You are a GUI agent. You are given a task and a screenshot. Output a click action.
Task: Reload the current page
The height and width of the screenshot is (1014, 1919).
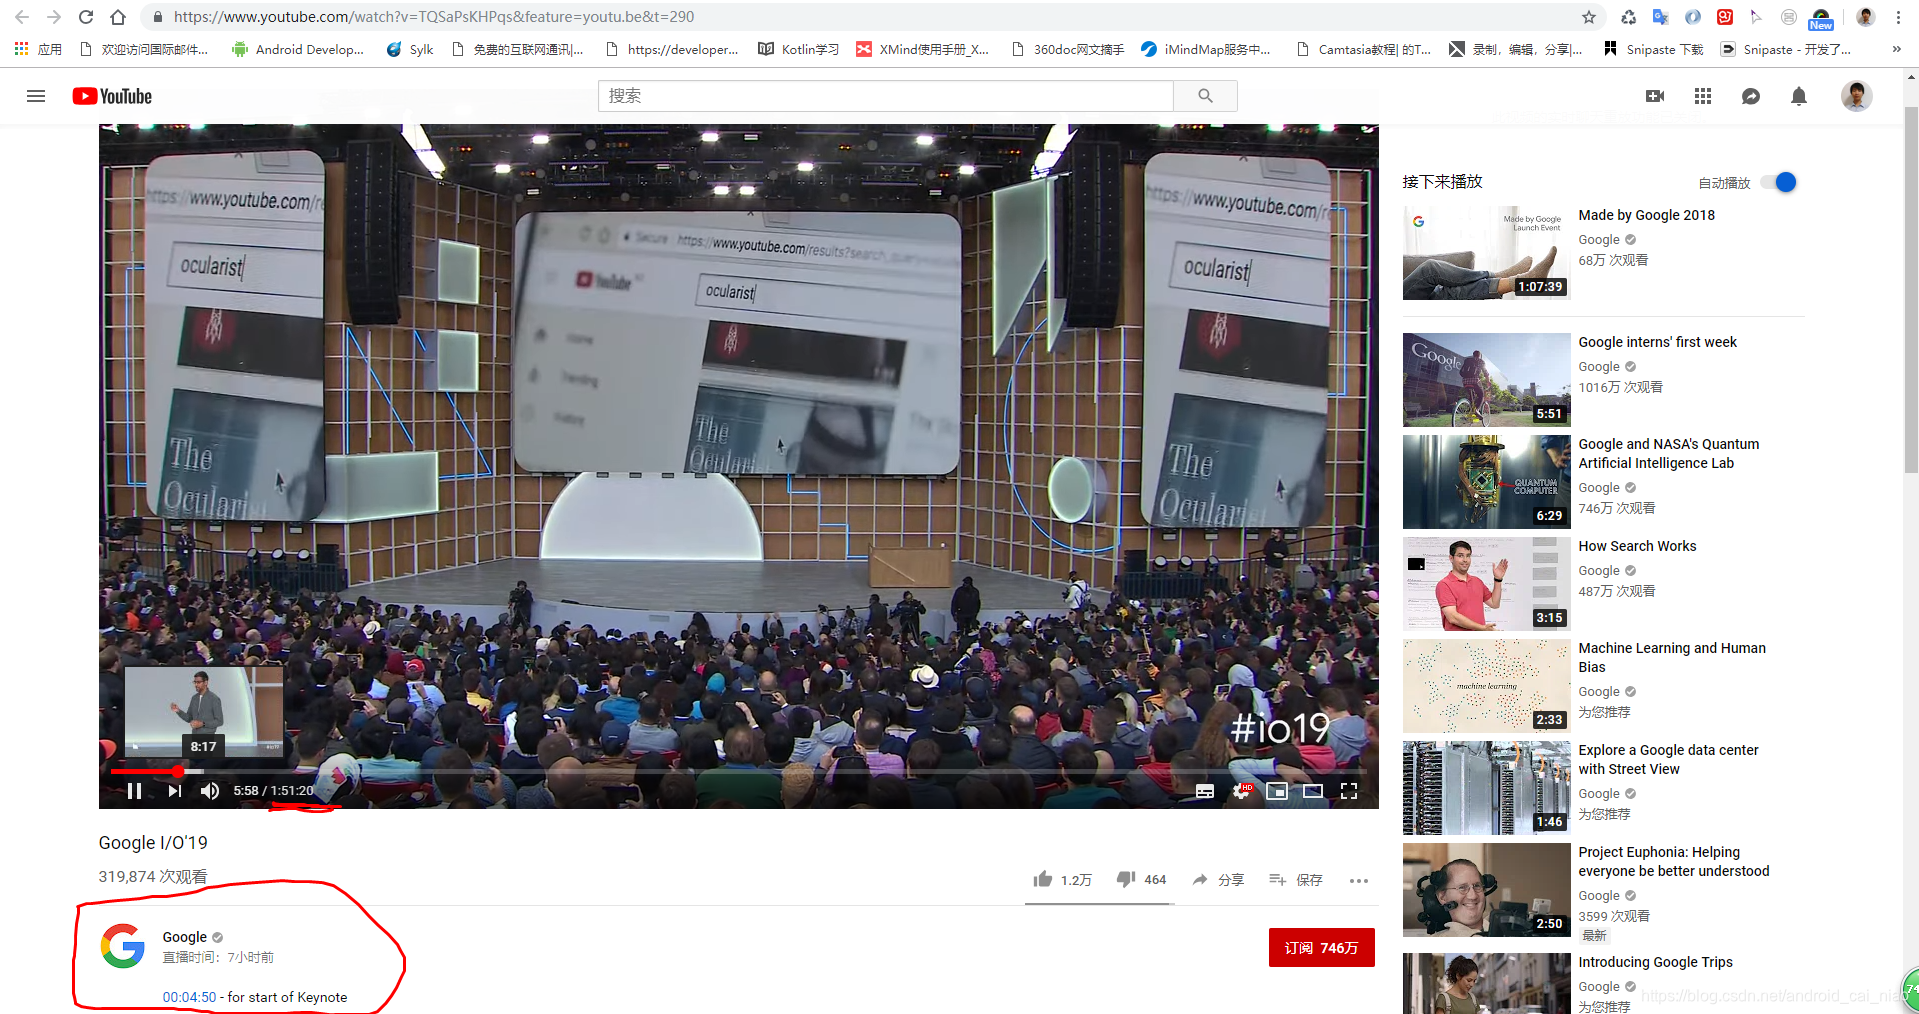(x=86, y=17)
